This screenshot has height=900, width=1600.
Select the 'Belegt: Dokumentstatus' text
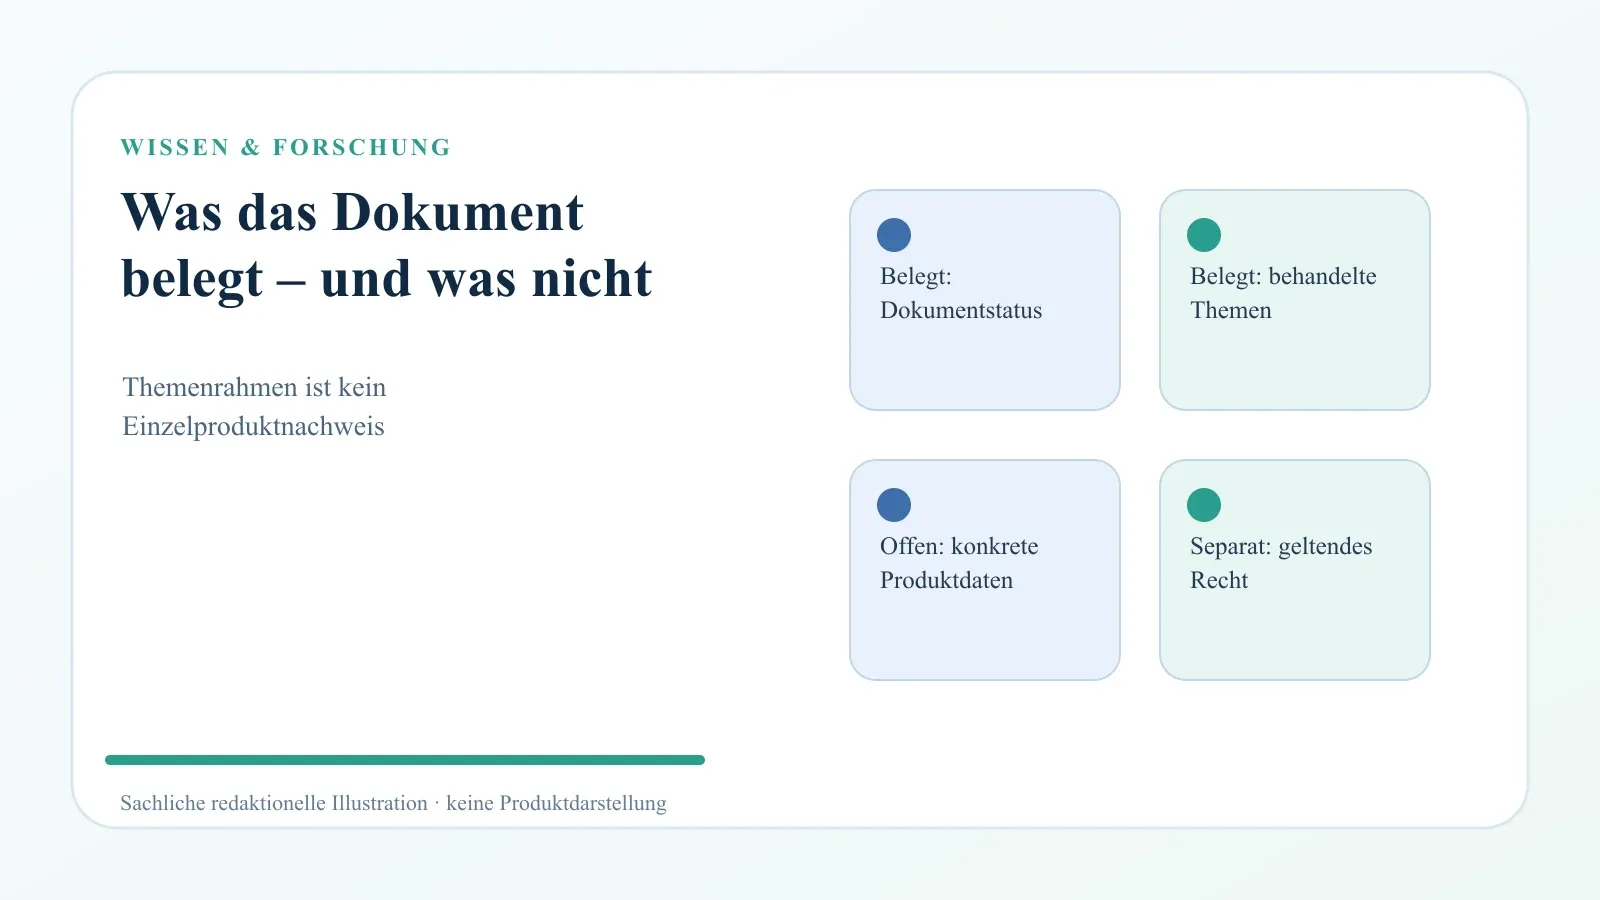pyautogui.click(x=961, y=293)
